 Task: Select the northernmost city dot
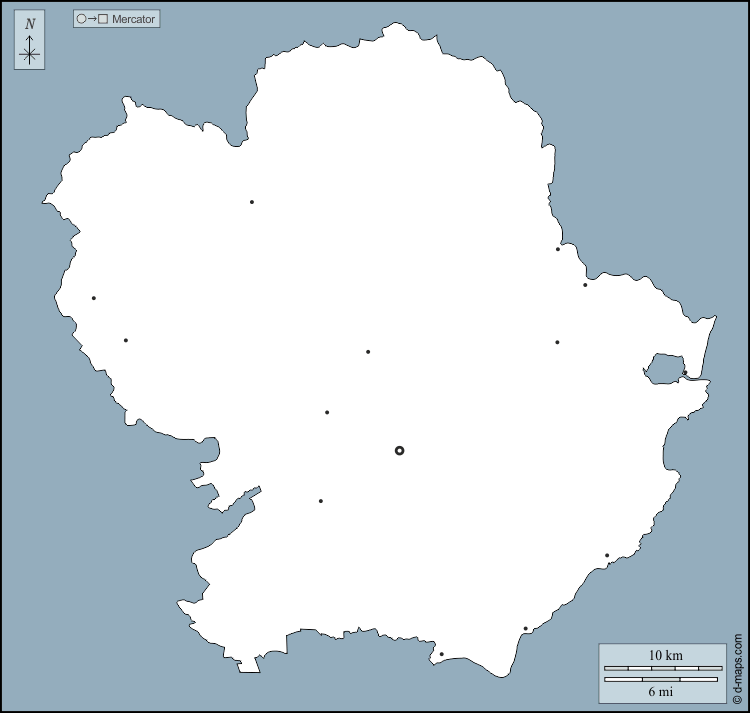[x=252, y=202]
